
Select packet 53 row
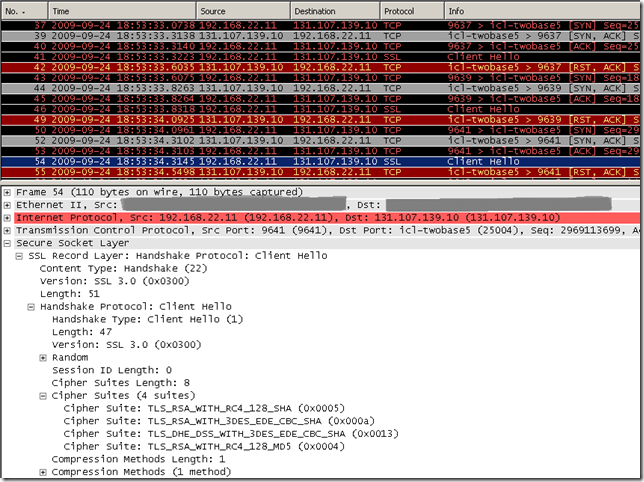(x=320, y=151)
